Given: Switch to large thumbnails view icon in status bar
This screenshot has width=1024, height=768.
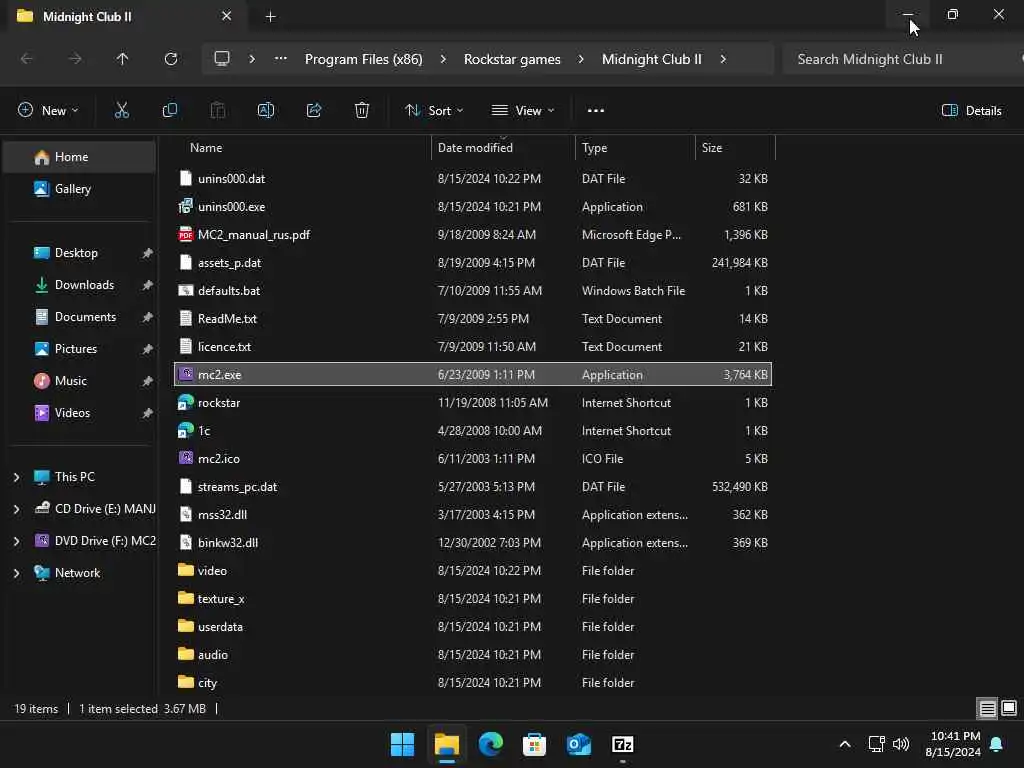Looking at the screenshot, I should tap(1009, 709).
